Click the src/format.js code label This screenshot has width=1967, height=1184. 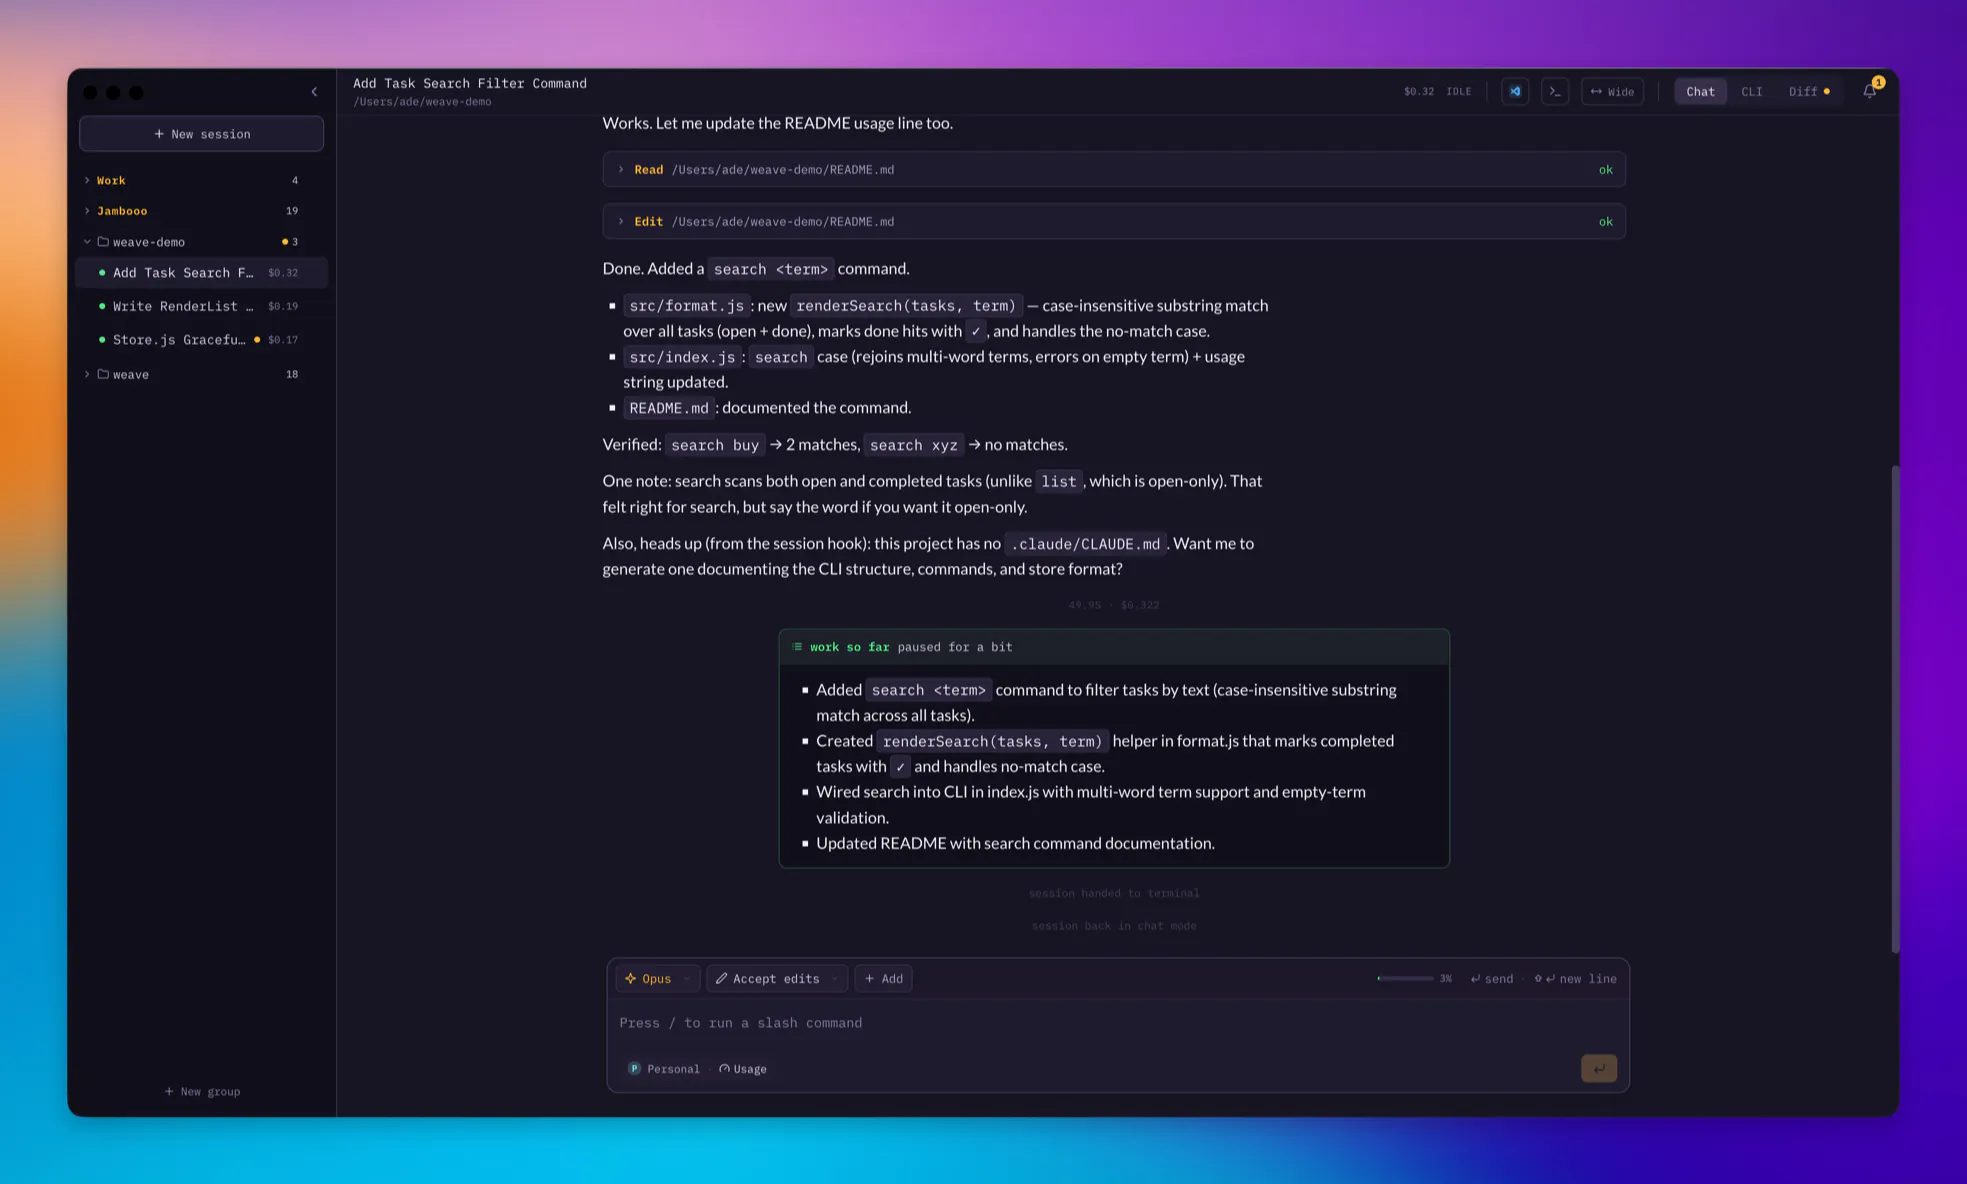(x=686, y=305)
